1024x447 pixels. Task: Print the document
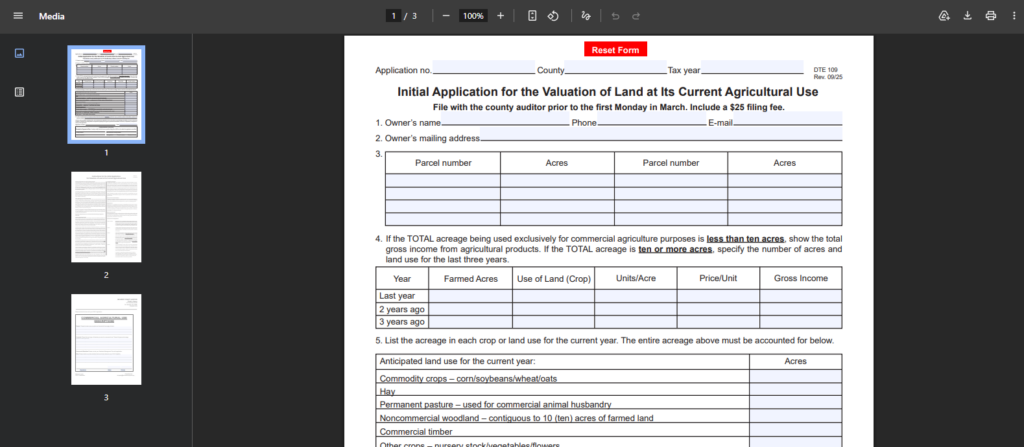(x=990, y=16)
